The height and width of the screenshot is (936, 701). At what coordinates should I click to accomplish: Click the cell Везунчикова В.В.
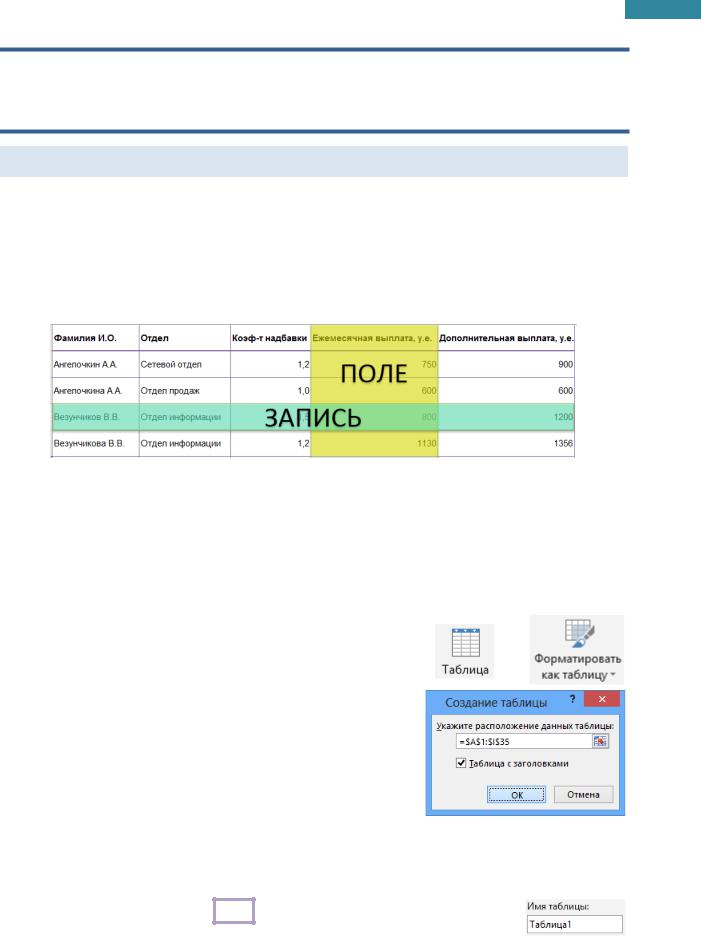[96, 443]
